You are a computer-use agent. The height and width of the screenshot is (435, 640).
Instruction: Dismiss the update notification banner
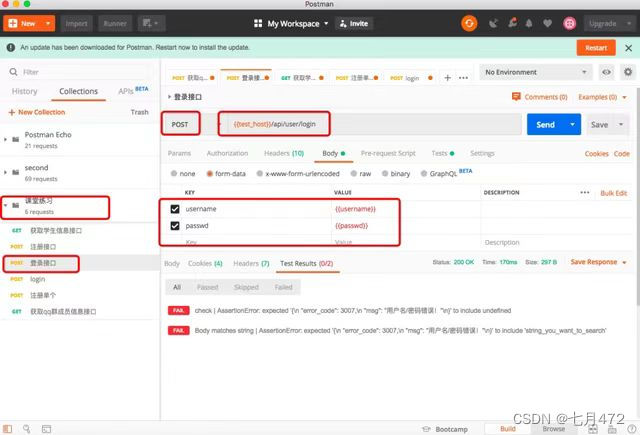tap(629, 48)
